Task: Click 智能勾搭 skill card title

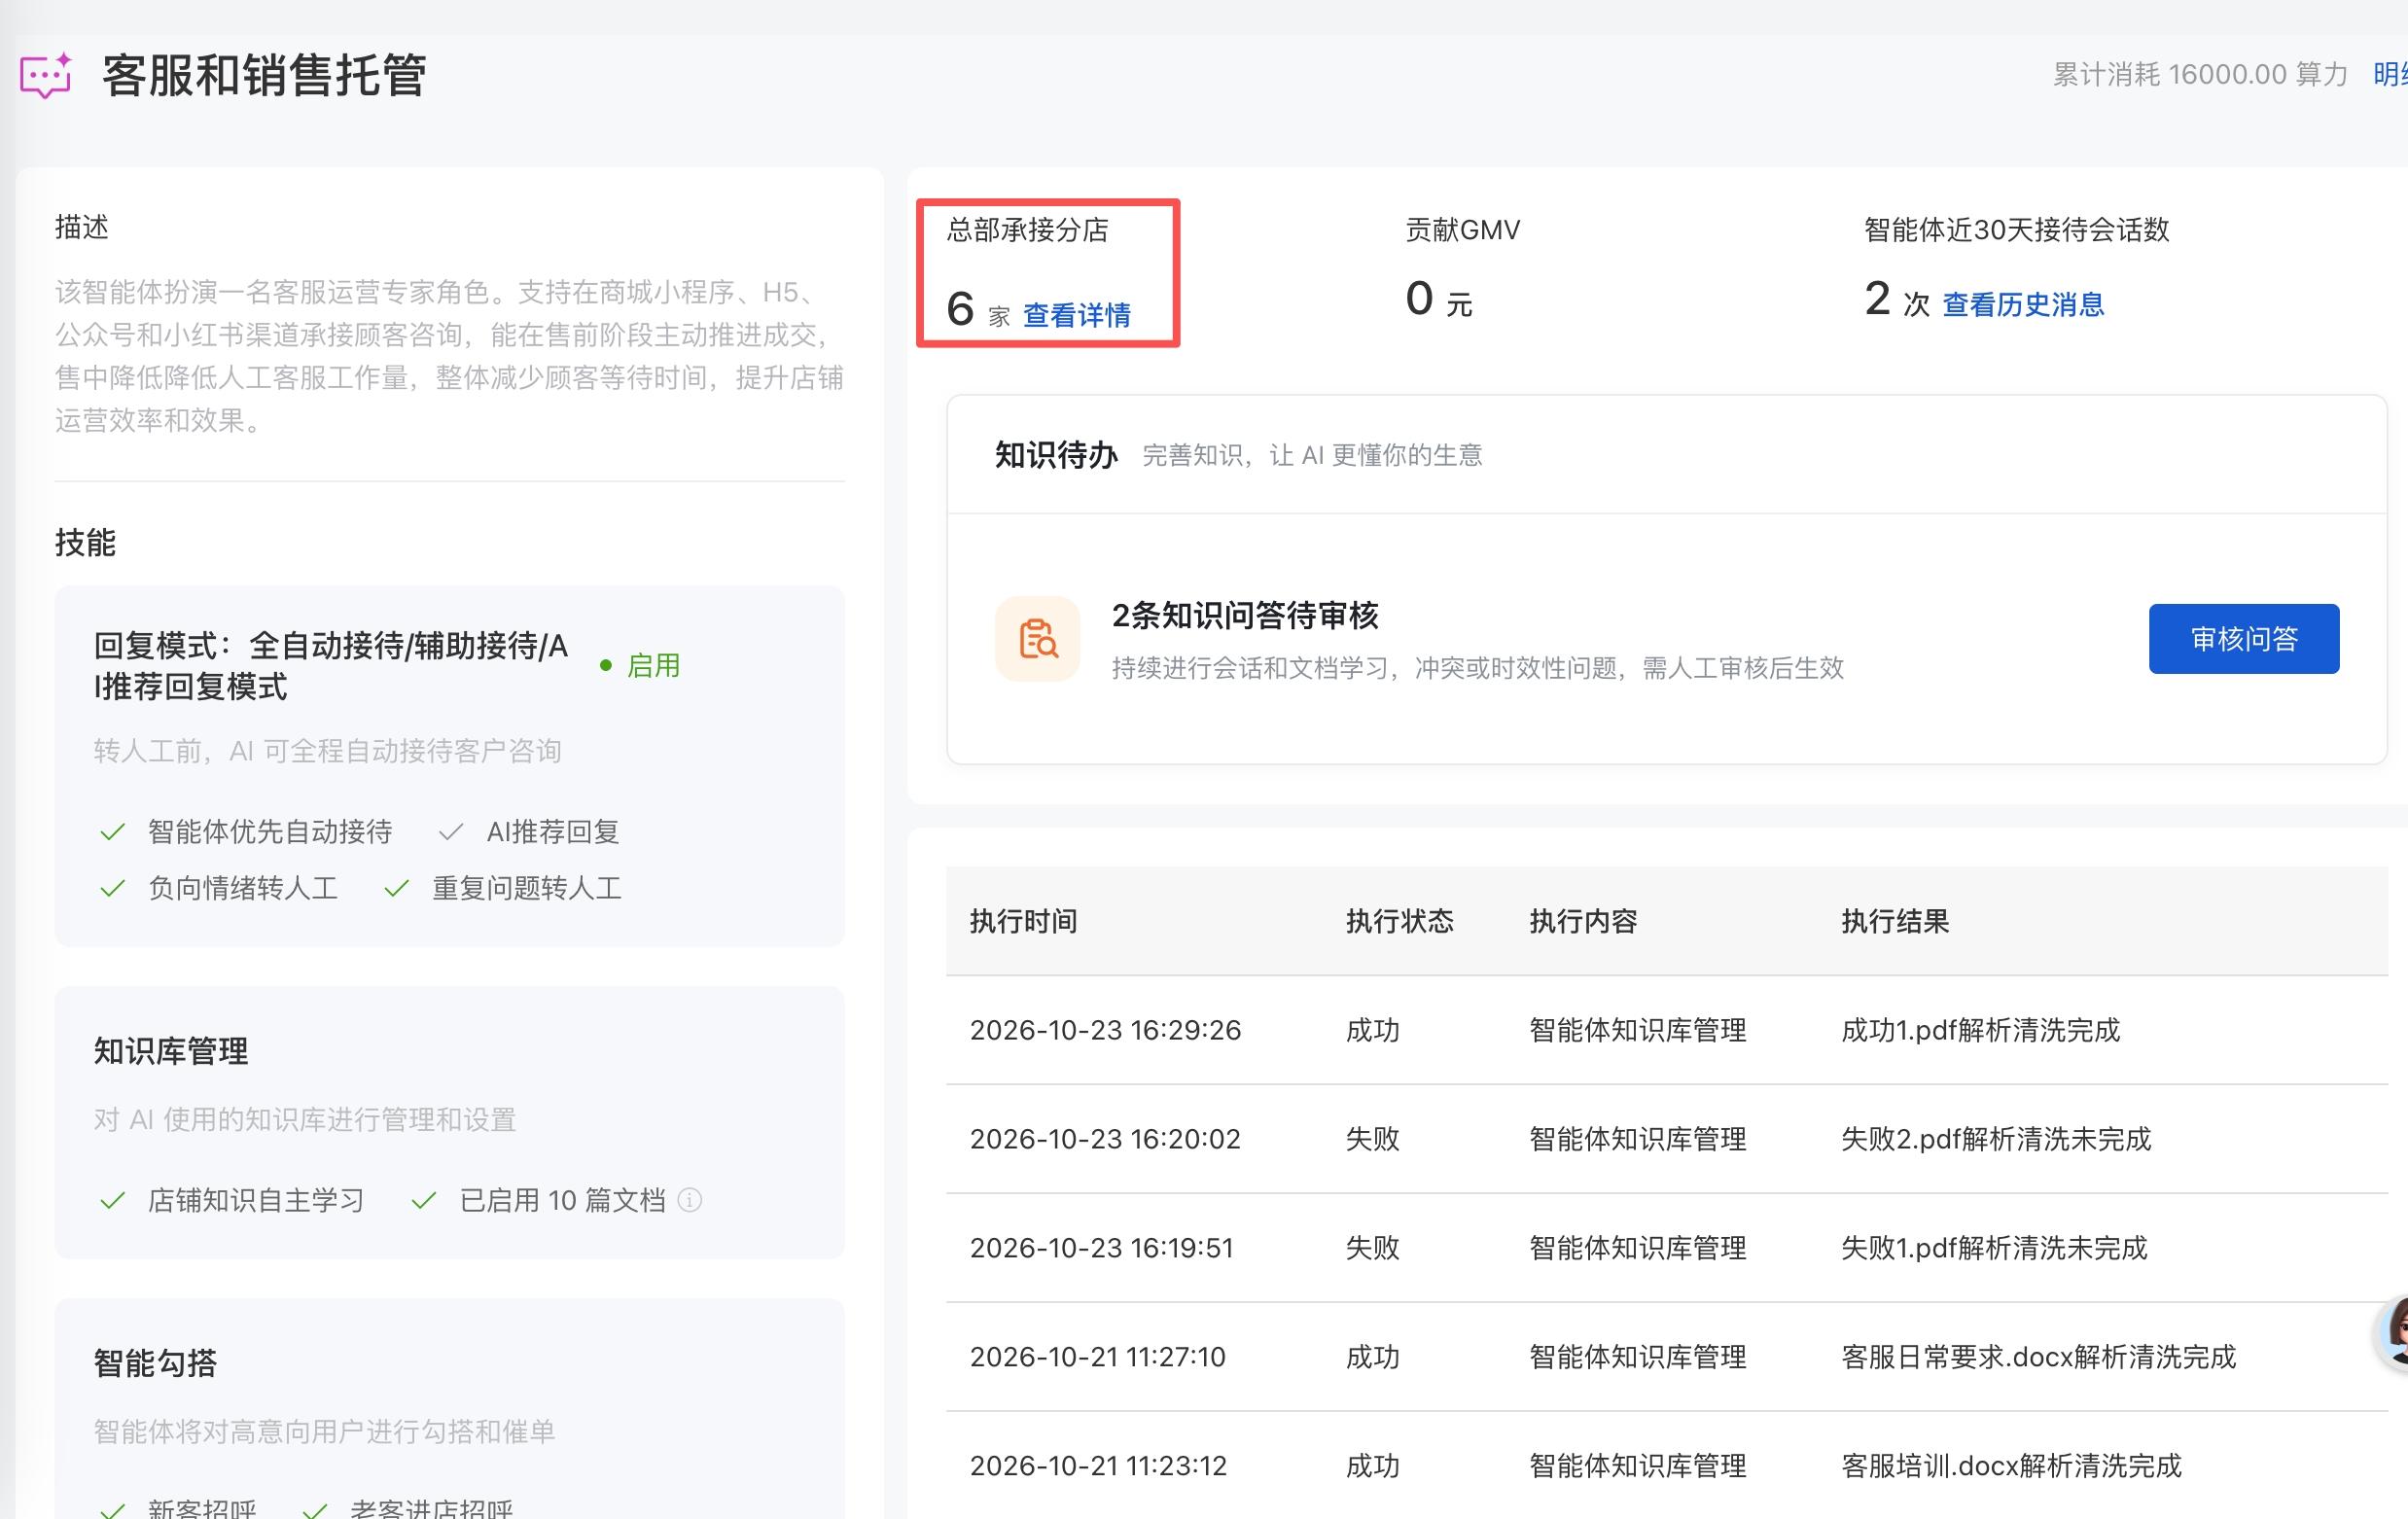Action: coord(155,1363)
